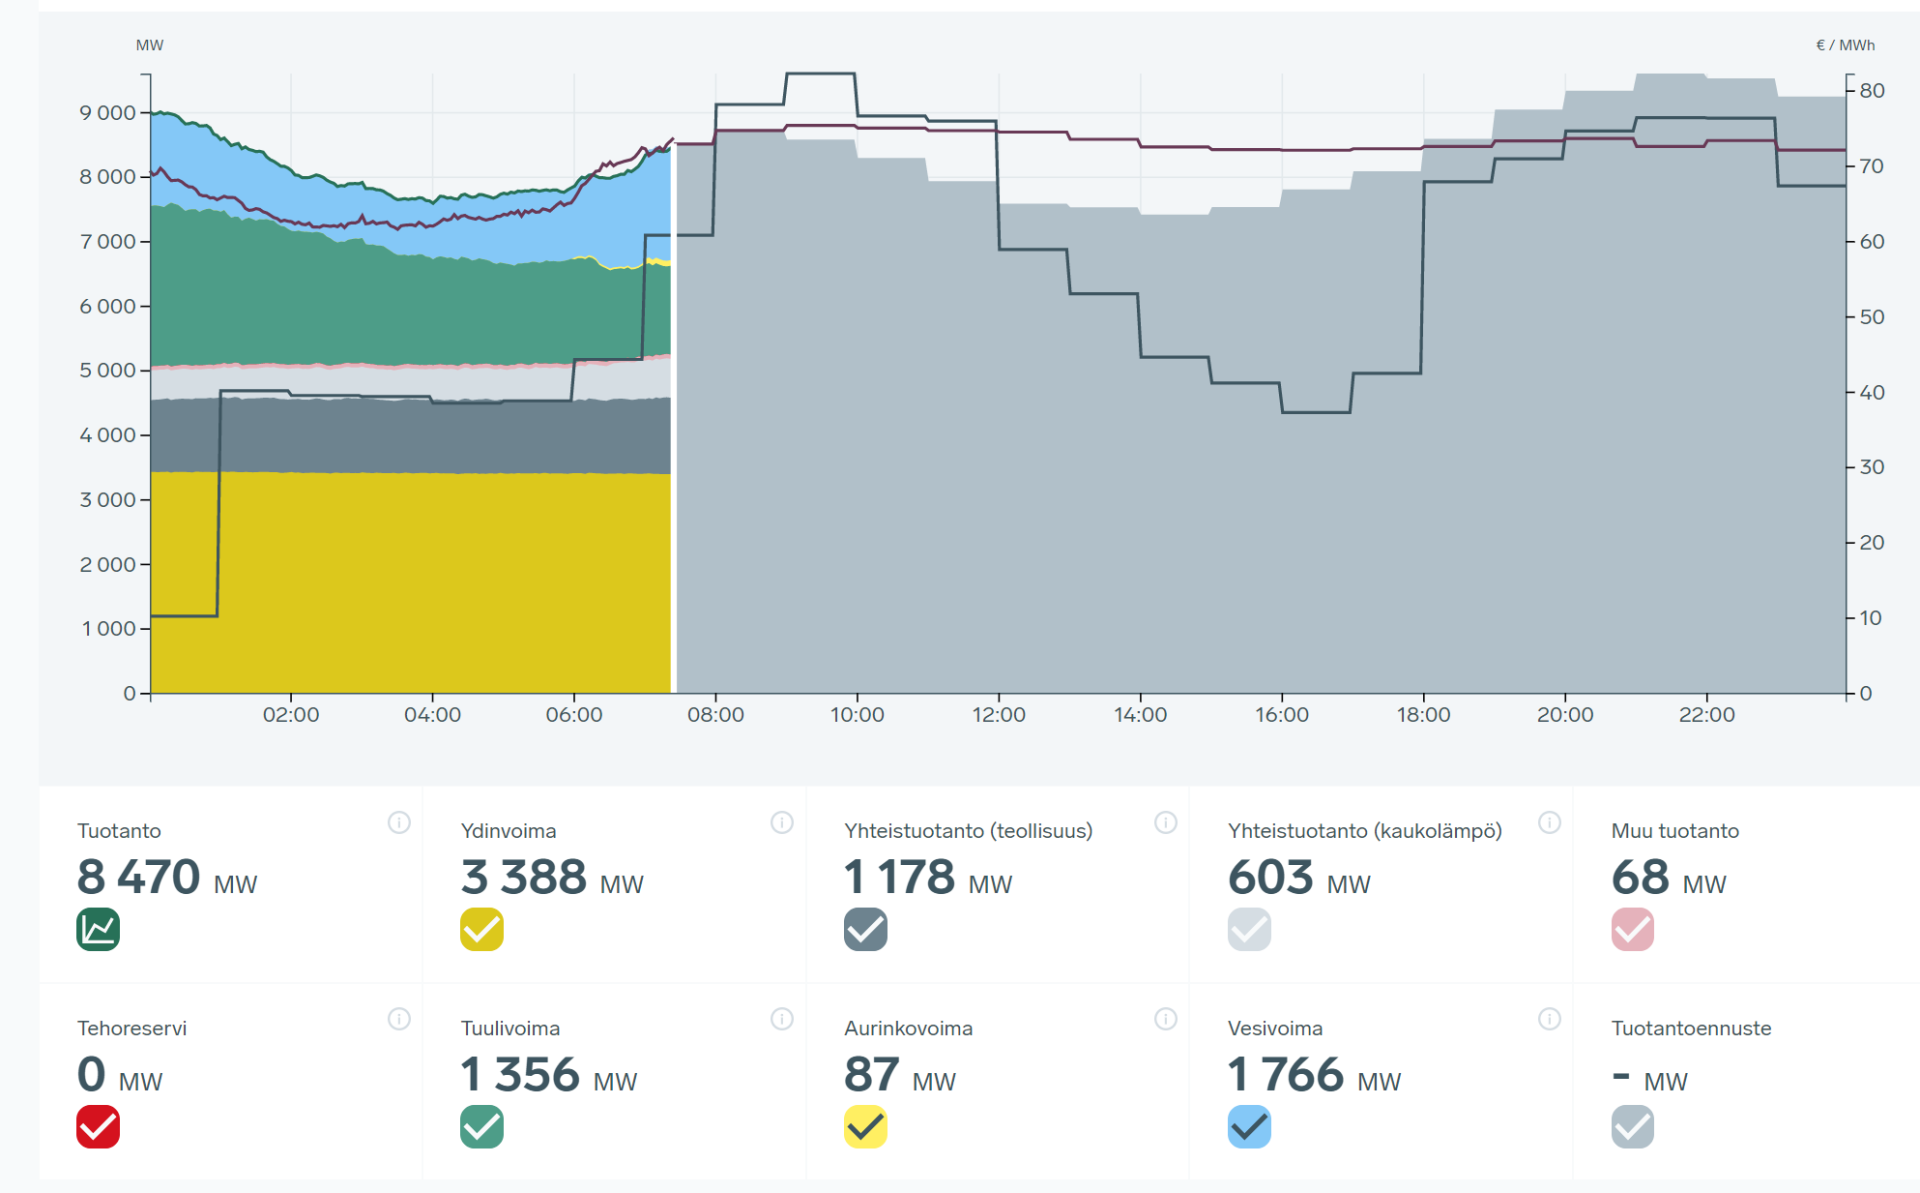This screenshot has height=1193, width=1920.
Task: Toggle the Tuulivoima green checkbox
Action: pyautogui.click(x=482, y=1127)
